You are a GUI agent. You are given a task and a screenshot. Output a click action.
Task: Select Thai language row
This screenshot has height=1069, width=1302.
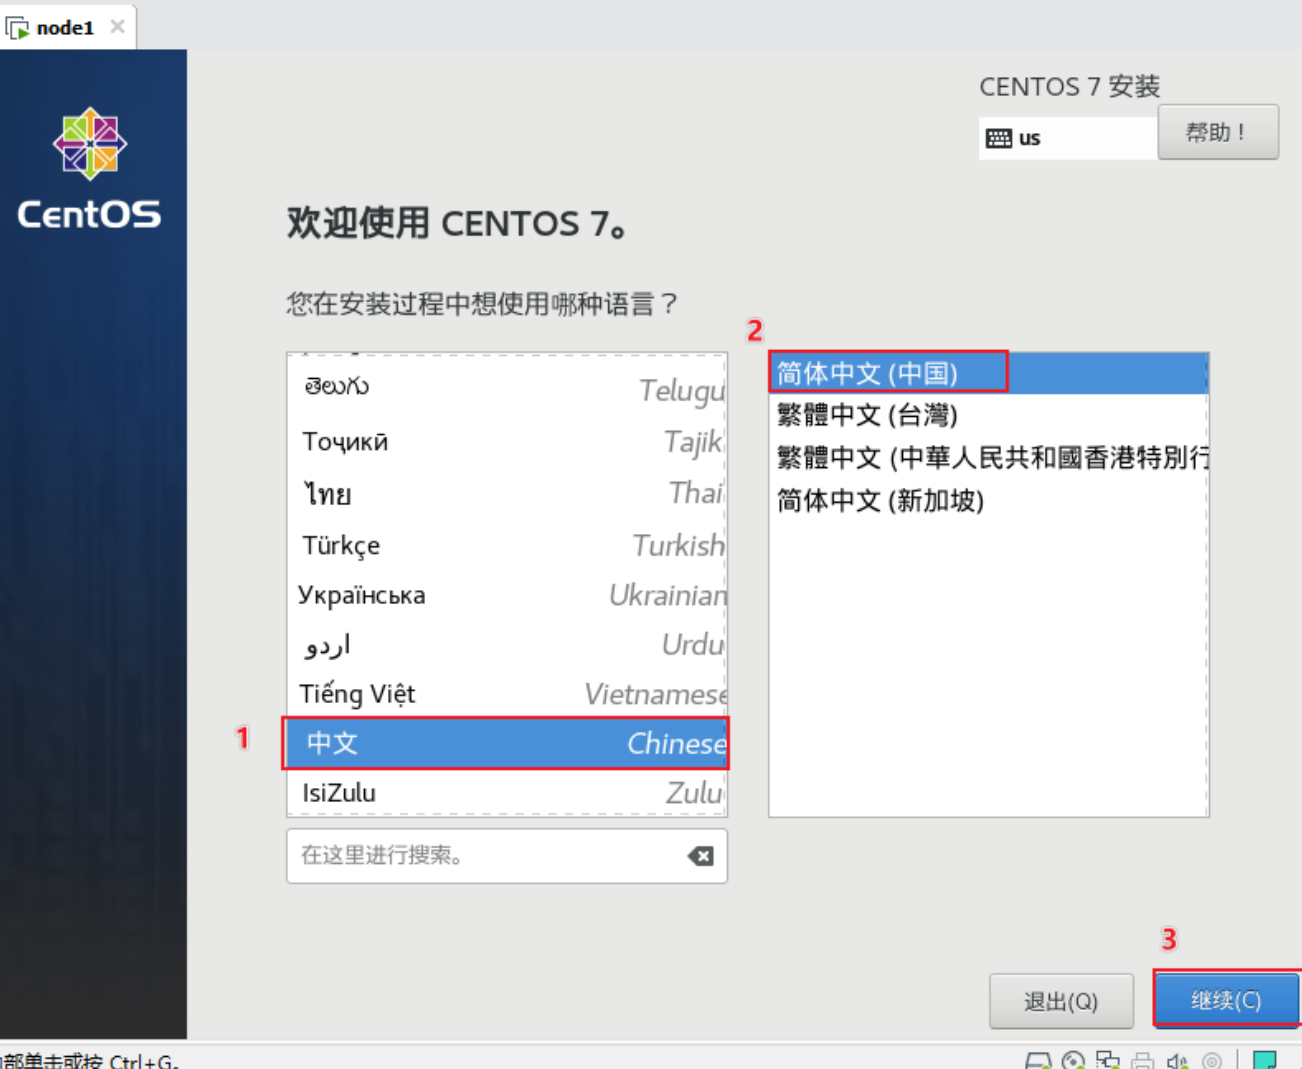507,493
